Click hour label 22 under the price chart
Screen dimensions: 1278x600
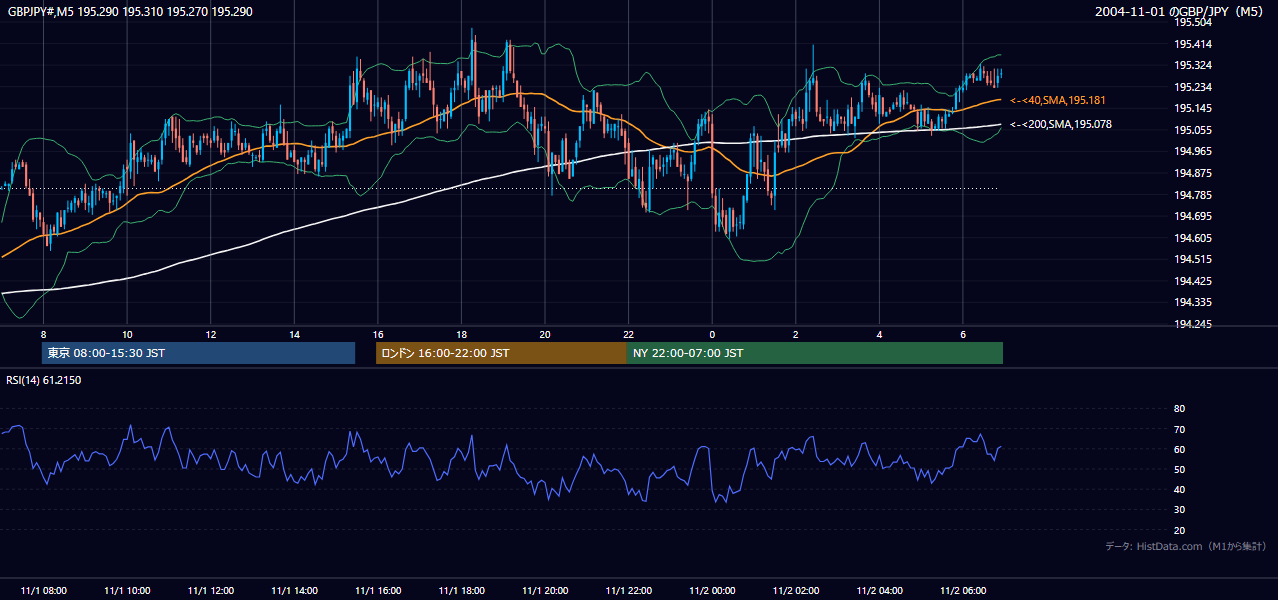629,334
